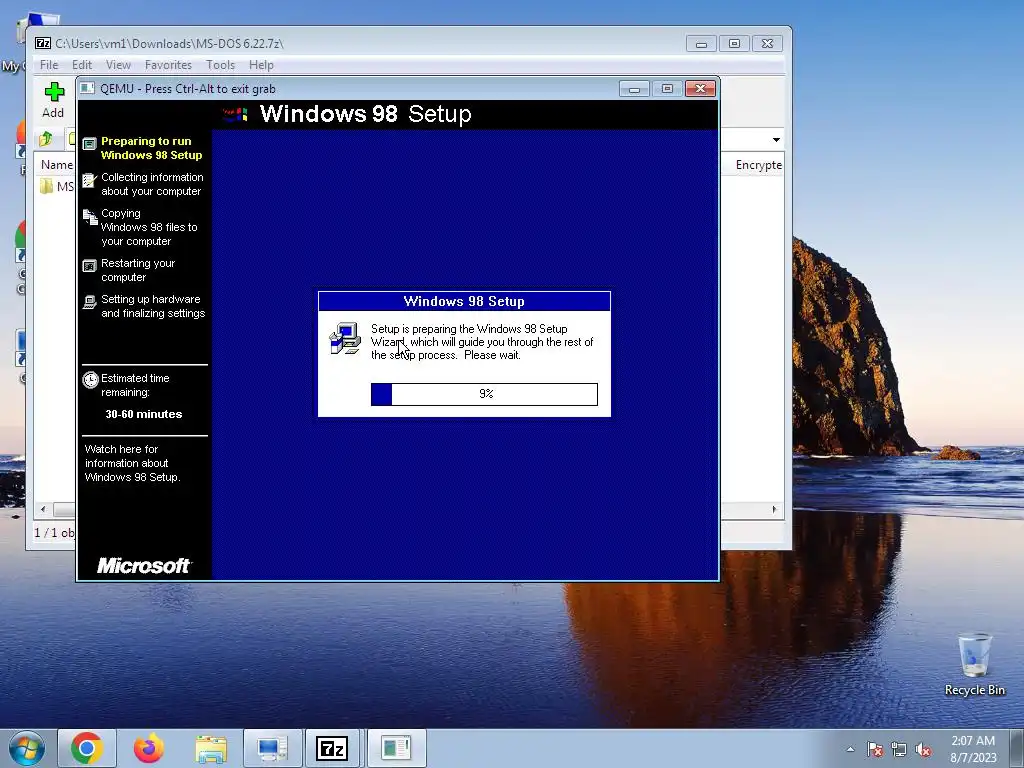This screenshot has width=1024, height=768.
Task: Open the Recycle Bin desktop icon
Action: tap(974, 665)
